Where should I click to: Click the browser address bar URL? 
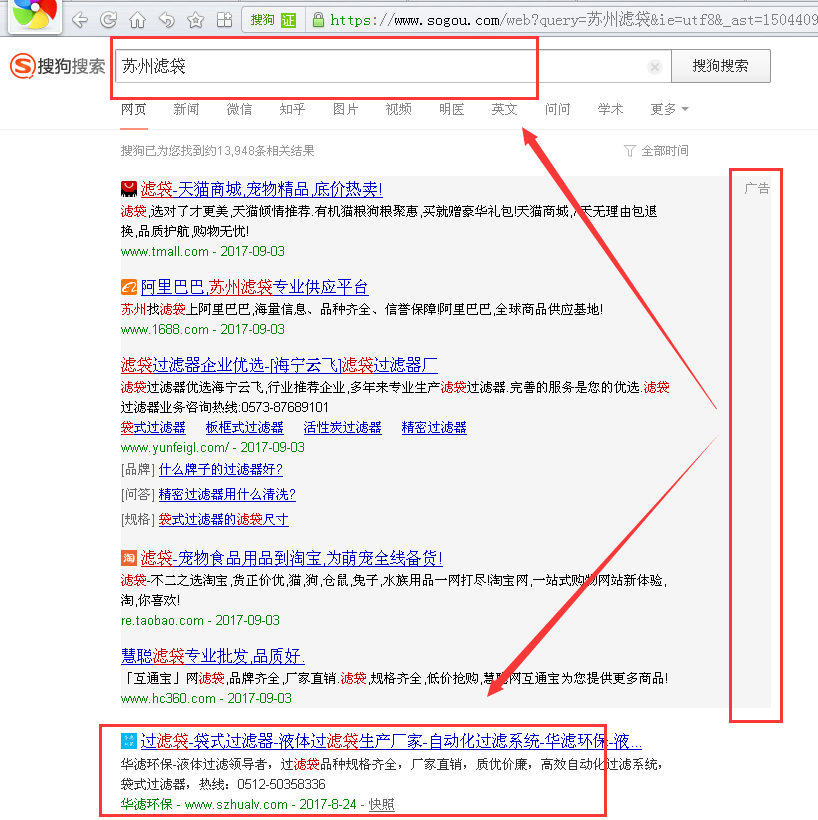(560, 20)
